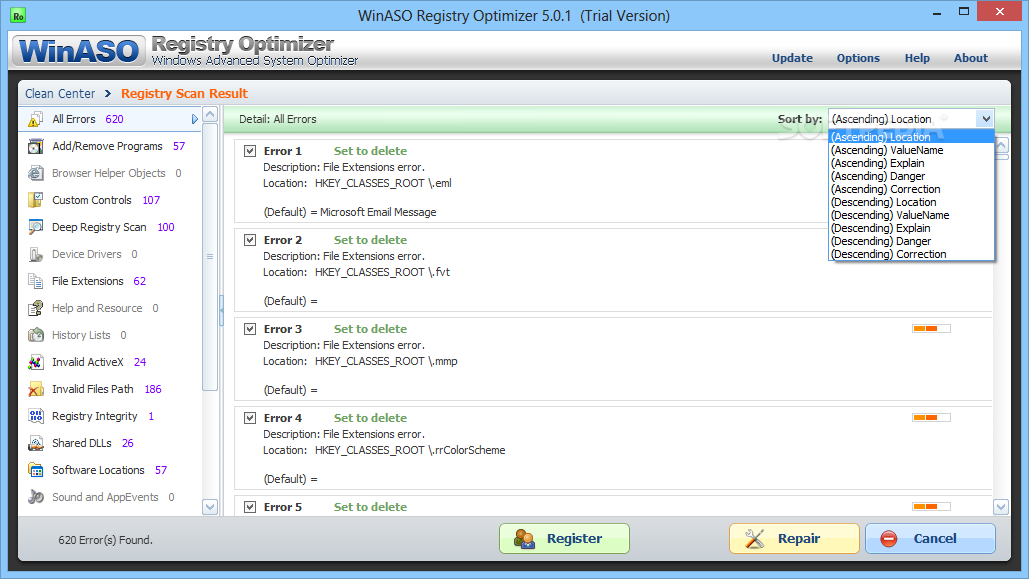1029x579 pixels.
Task: Open the About menu
Action: tap(971, 58)
